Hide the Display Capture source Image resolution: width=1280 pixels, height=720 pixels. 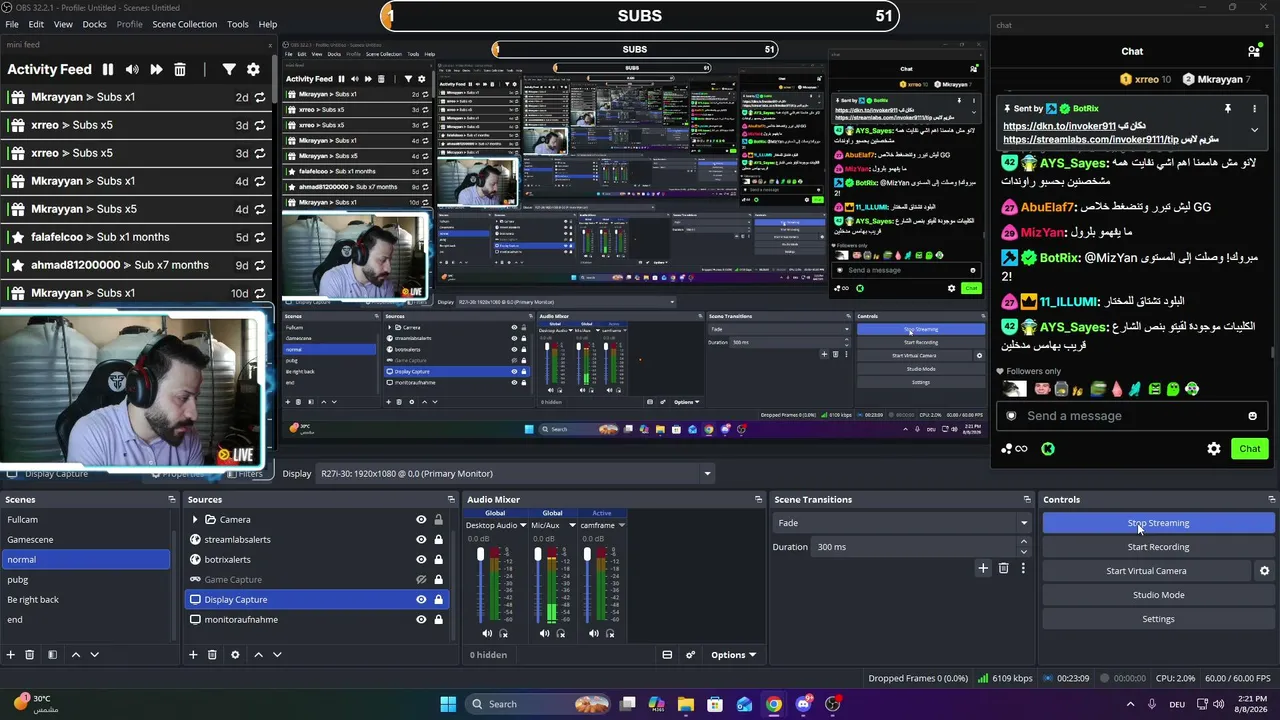421,600
